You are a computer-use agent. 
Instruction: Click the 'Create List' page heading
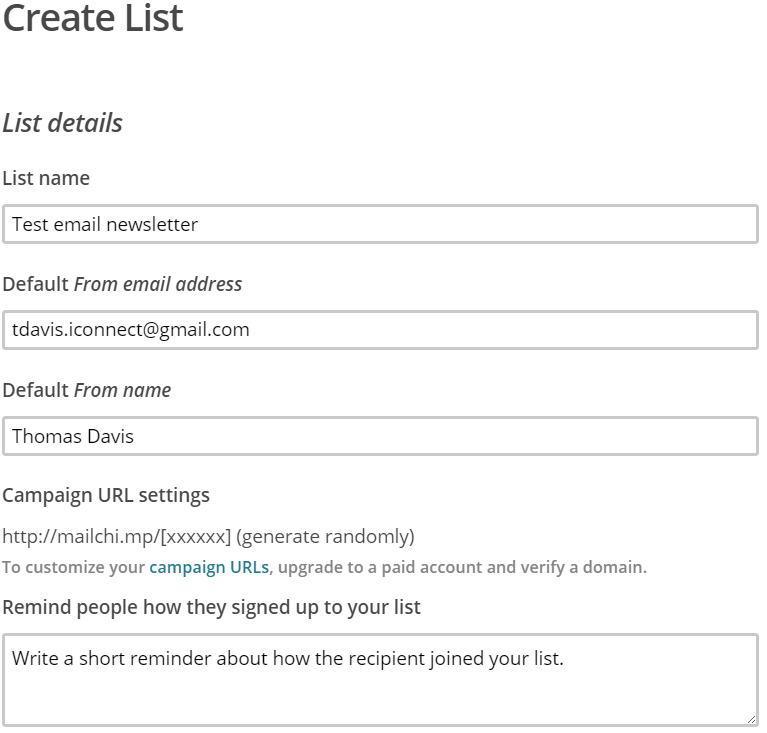[x=93, y=19]
